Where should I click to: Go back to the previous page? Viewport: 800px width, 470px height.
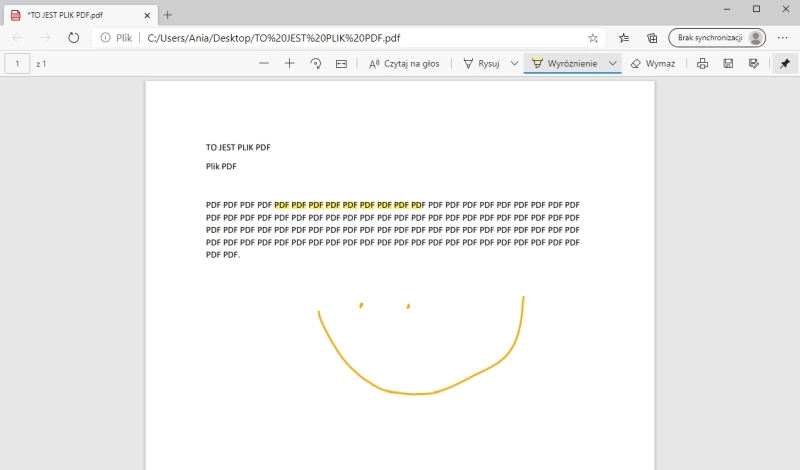click(x=17, y=38)
